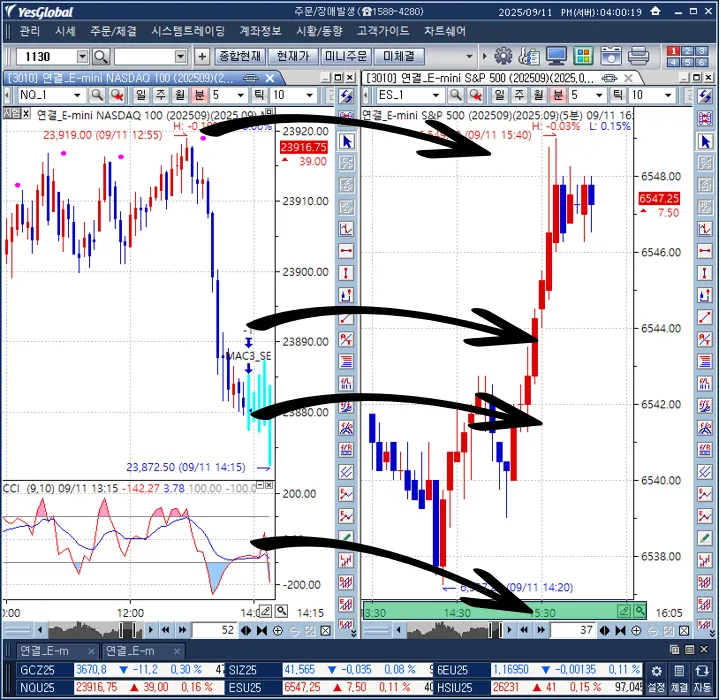Click red-marked search icon in NQ_1 chart
The width and height of the screenshot is (721, 700).
click(117, 95)
